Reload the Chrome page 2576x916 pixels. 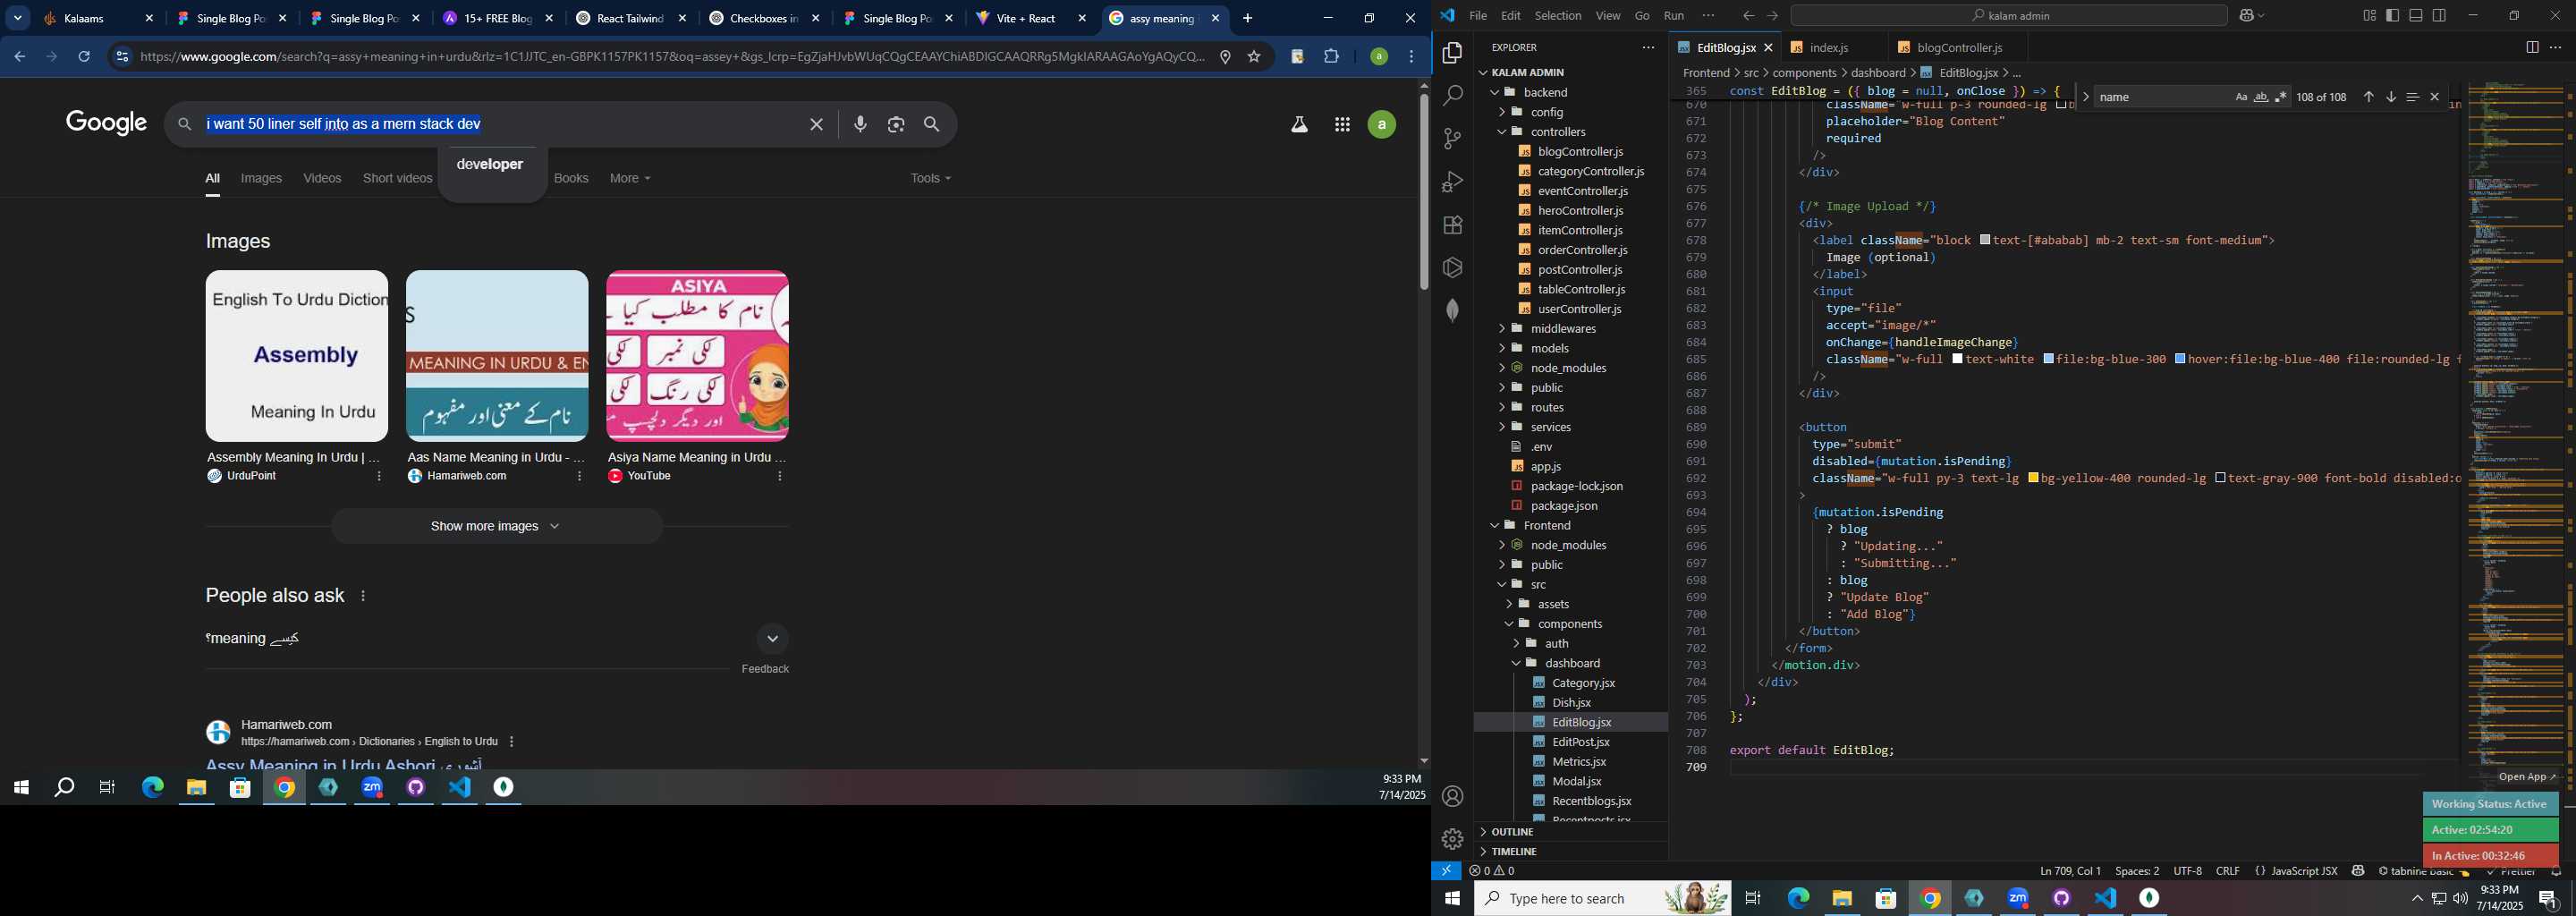pos(84,57)
